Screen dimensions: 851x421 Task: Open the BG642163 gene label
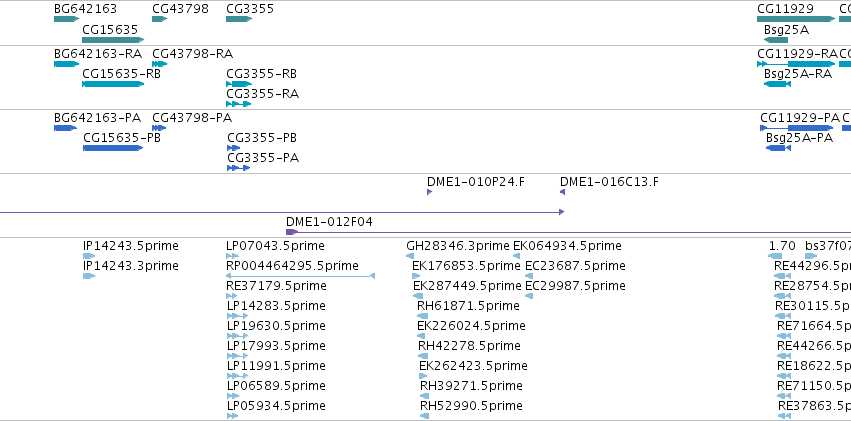tap(85, 9)
